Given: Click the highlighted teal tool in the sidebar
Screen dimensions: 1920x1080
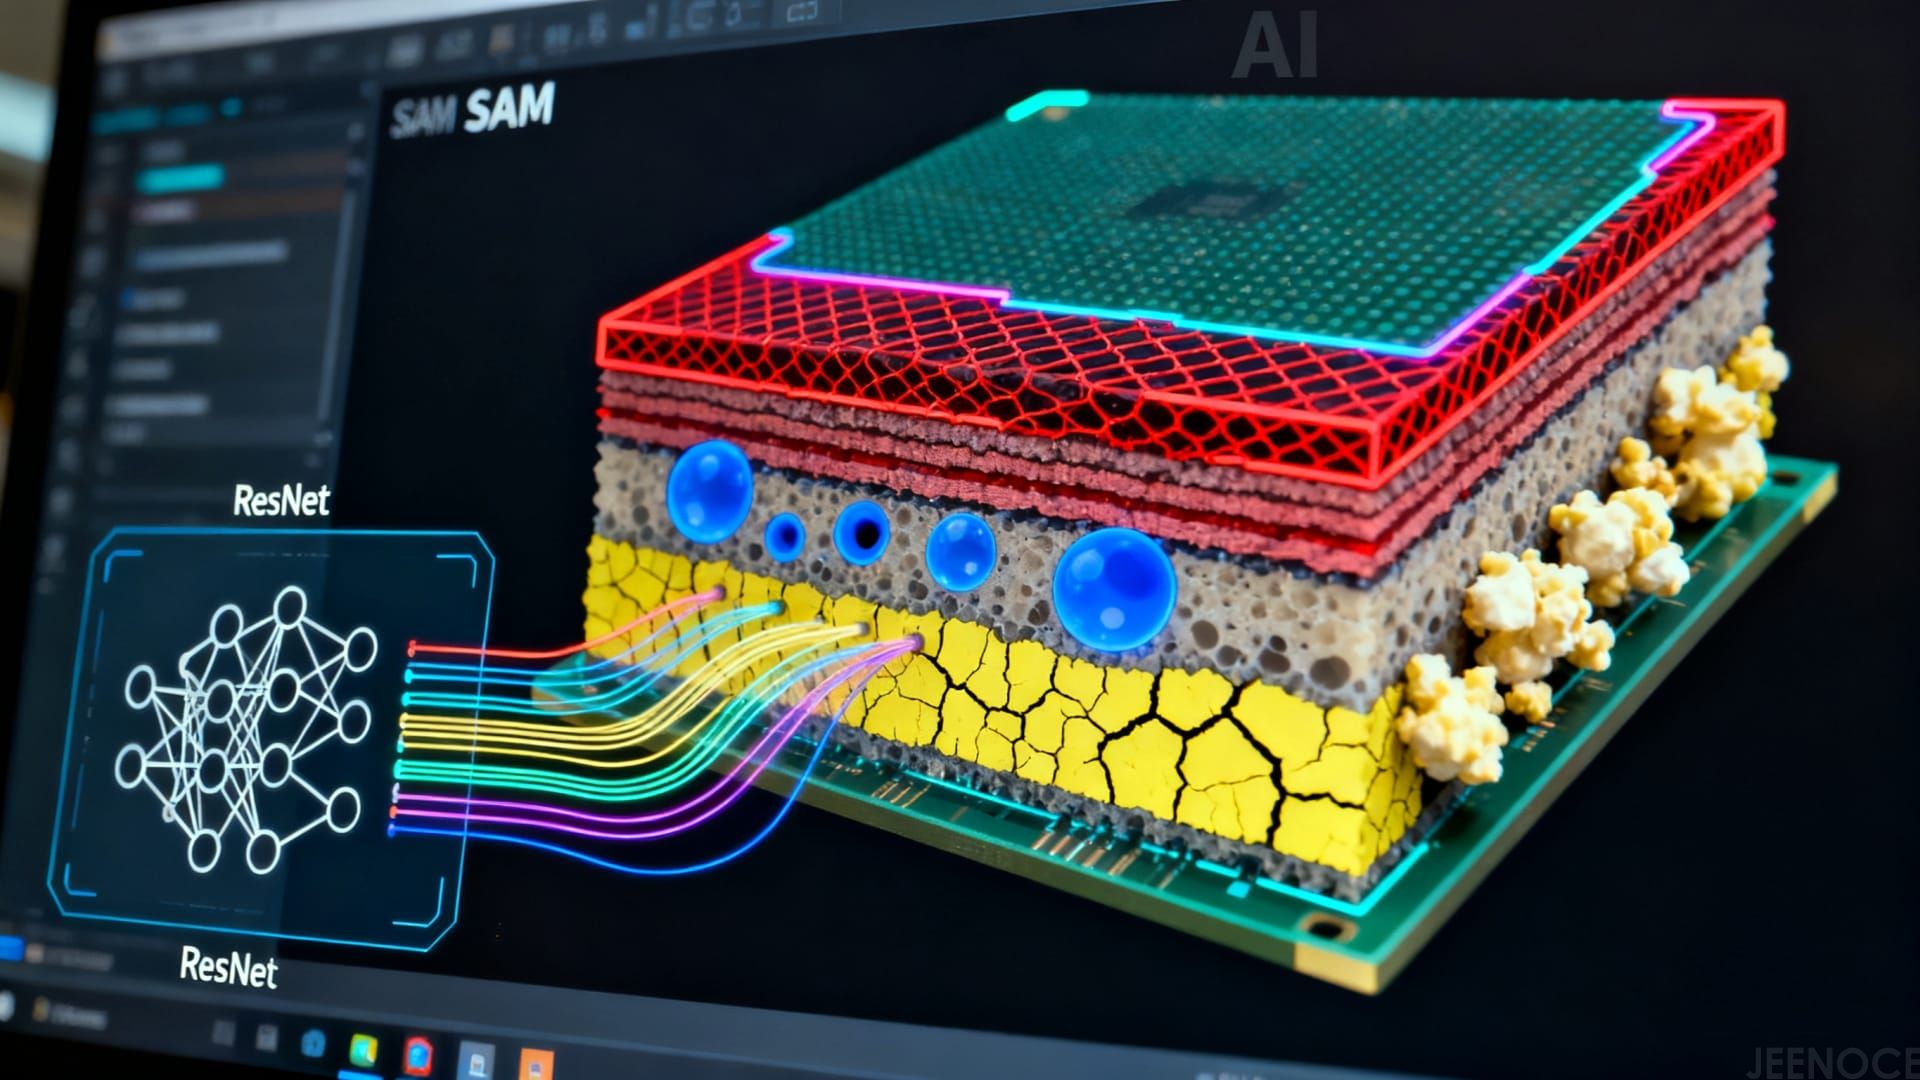Looking at the screenshot, I should point(180,177).
